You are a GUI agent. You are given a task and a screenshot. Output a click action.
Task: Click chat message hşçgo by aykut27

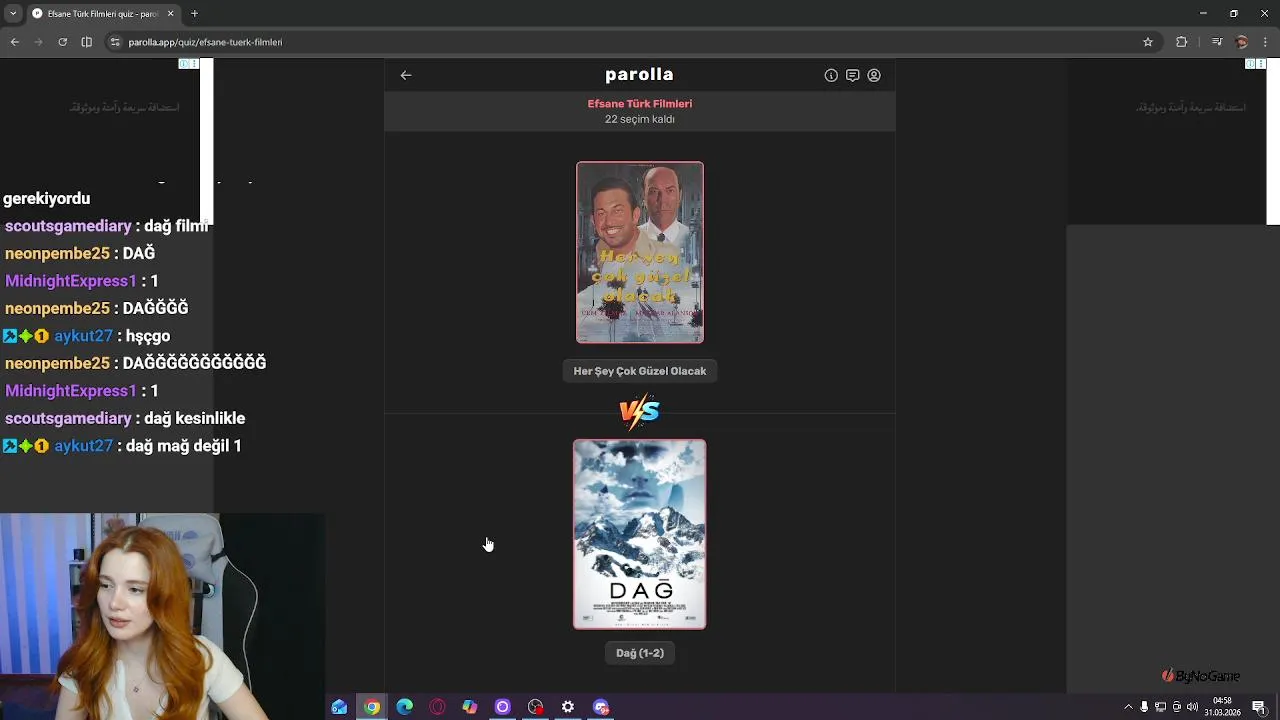pos(148,336)
